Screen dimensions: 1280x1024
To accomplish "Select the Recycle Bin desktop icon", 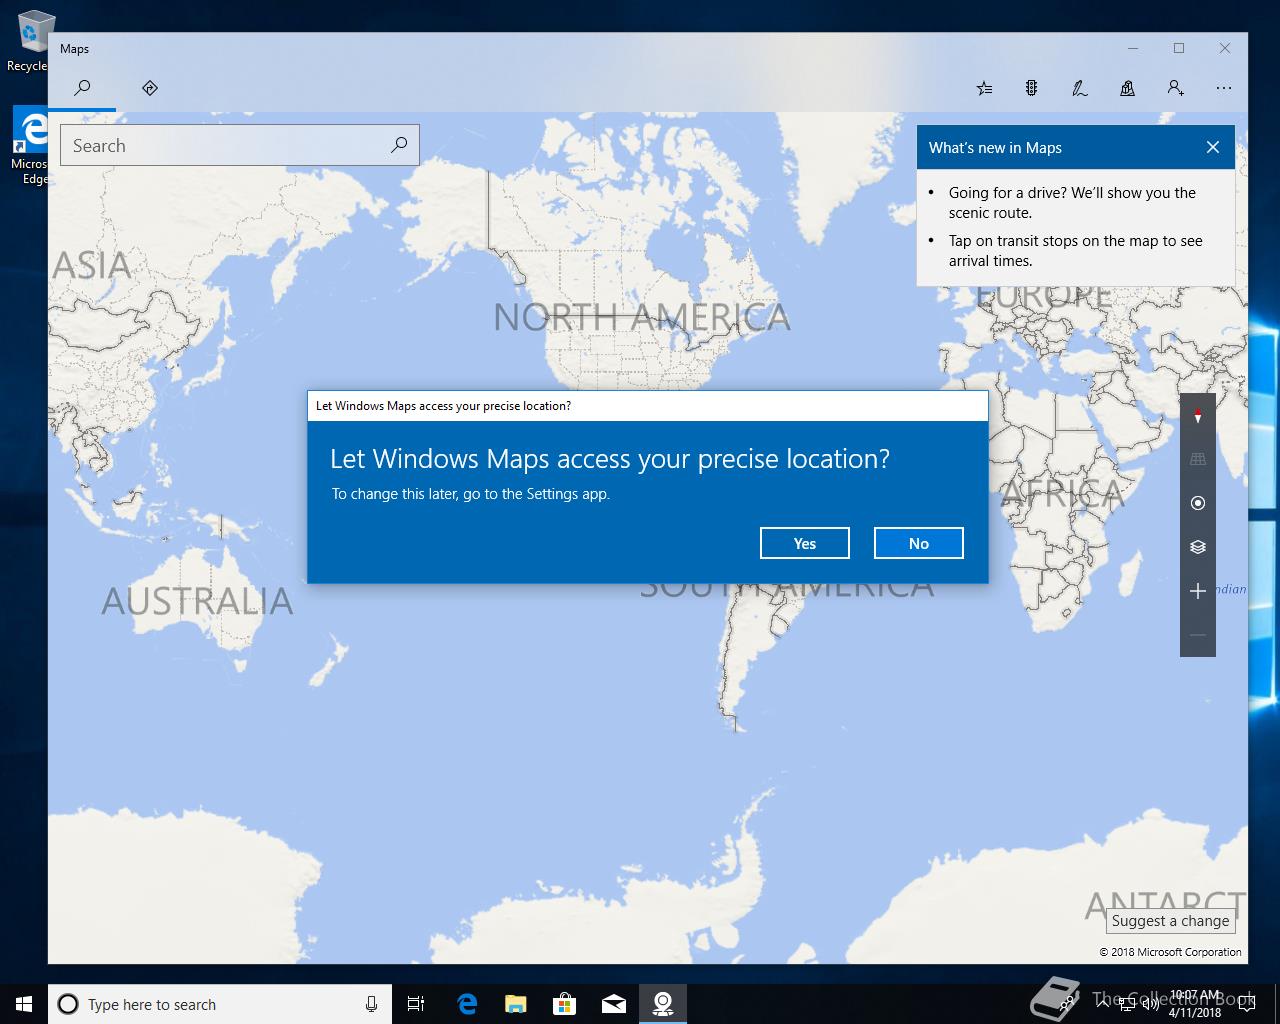I will (x=30, y=42).
